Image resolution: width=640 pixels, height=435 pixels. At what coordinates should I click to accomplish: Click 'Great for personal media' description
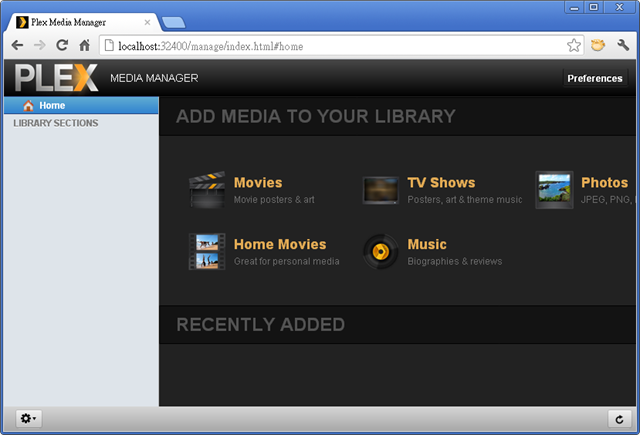coord(287,261)
